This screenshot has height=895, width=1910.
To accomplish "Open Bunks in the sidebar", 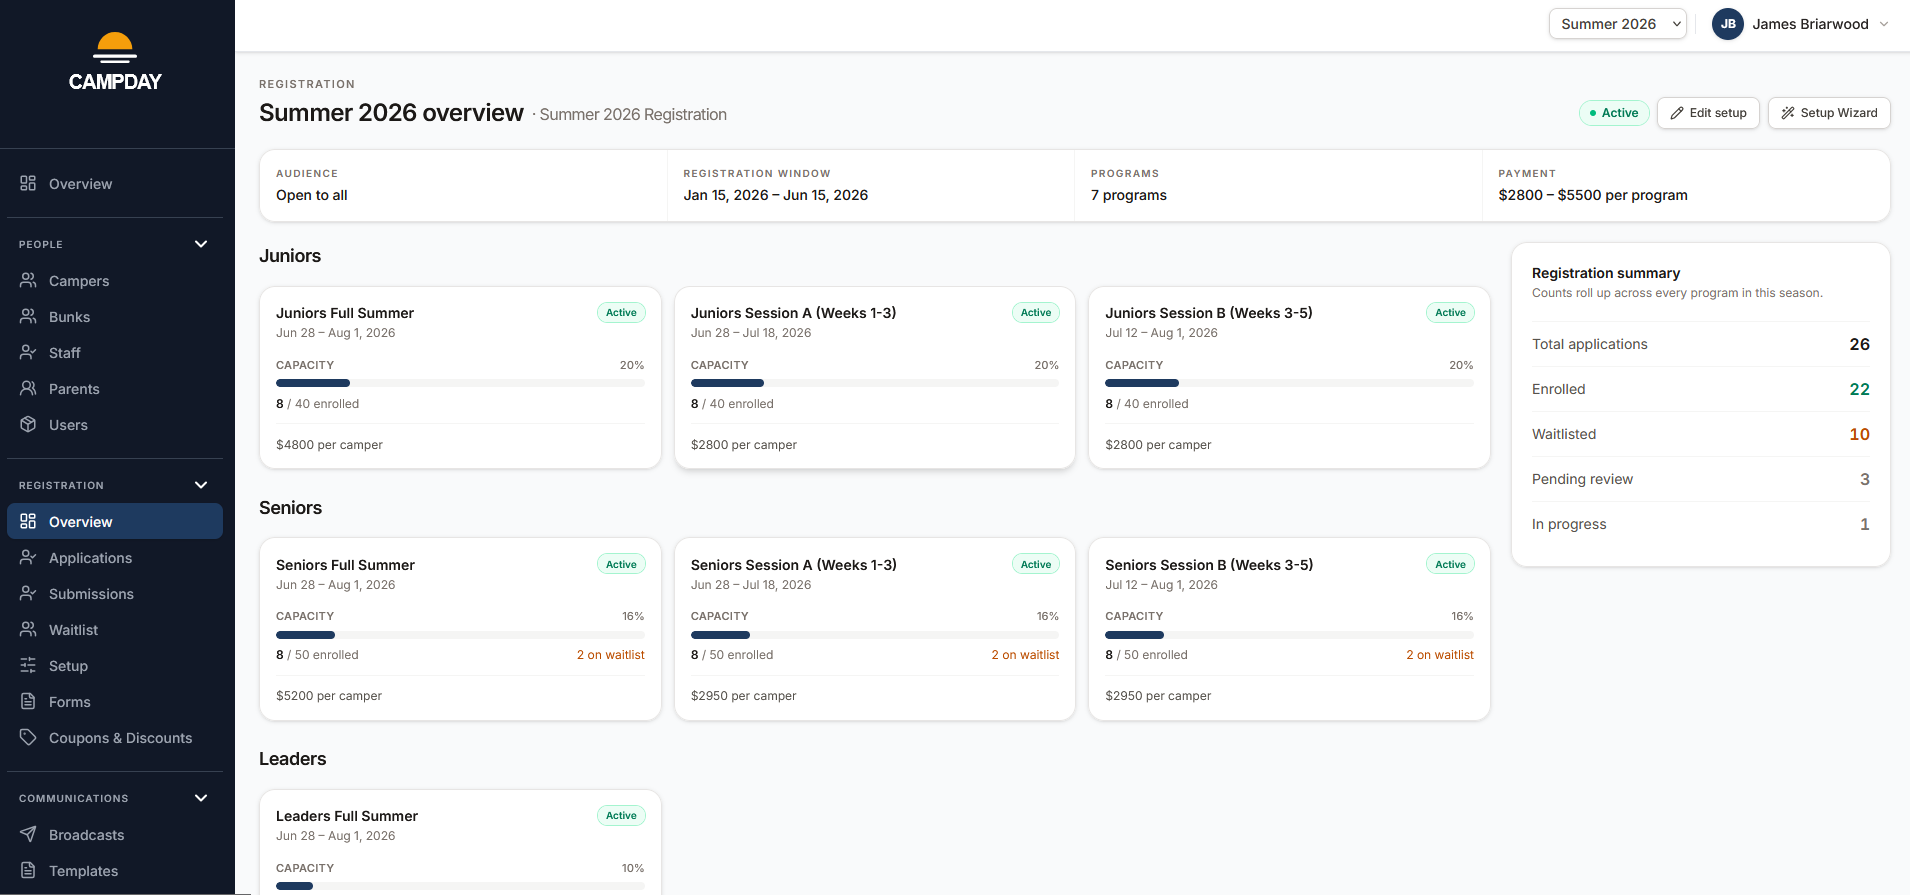I will pos(115,317).
